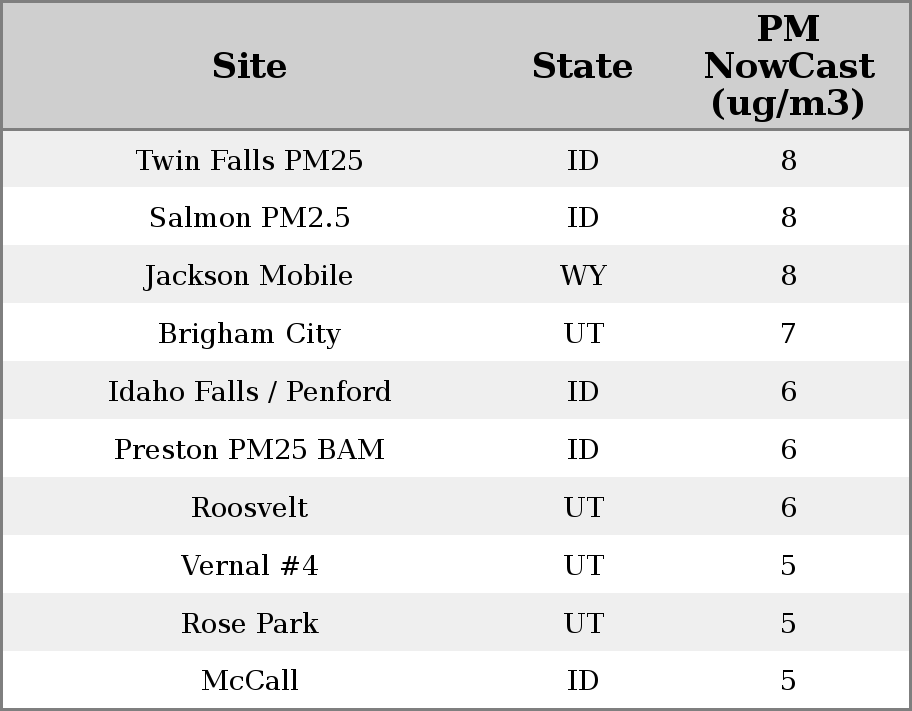Click the UT state cell for Roosvelt
912x711 pixels.
583,508
